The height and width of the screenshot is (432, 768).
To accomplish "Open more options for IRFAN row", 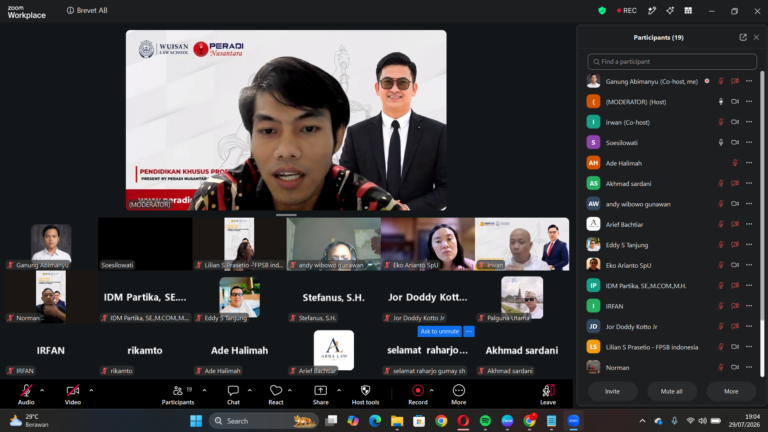I will tap(749, 306).
